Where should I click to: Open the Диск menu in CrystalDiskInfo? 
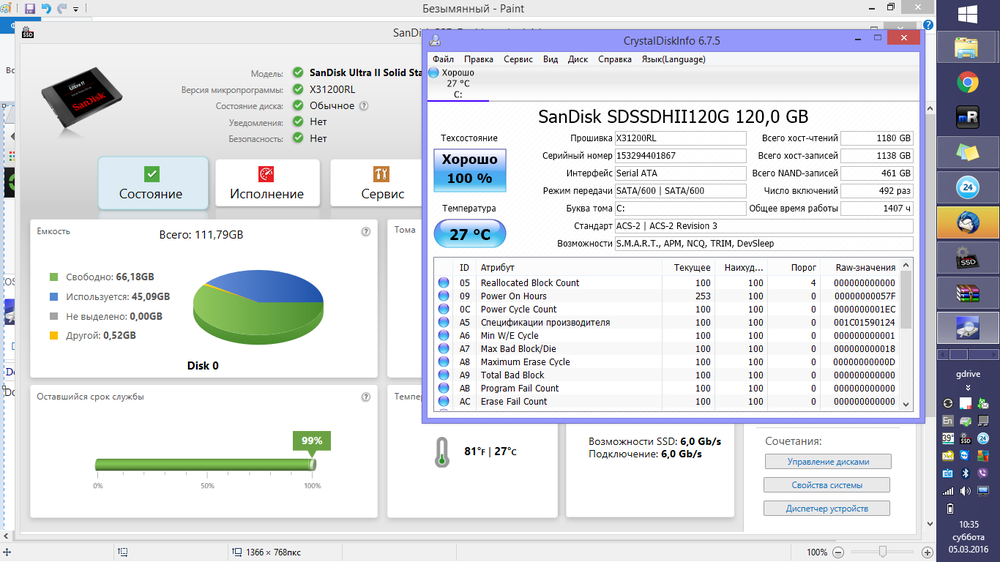pyautogui.click(x=578, y=59)
